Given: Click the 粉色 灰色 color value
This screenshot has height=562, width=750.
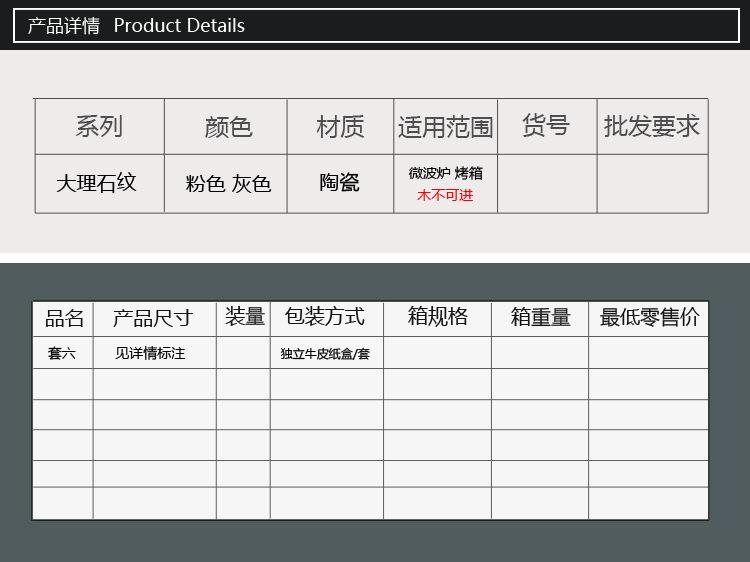Looking at the screenshot, I should pyautogui.click(x=228, y=184).
